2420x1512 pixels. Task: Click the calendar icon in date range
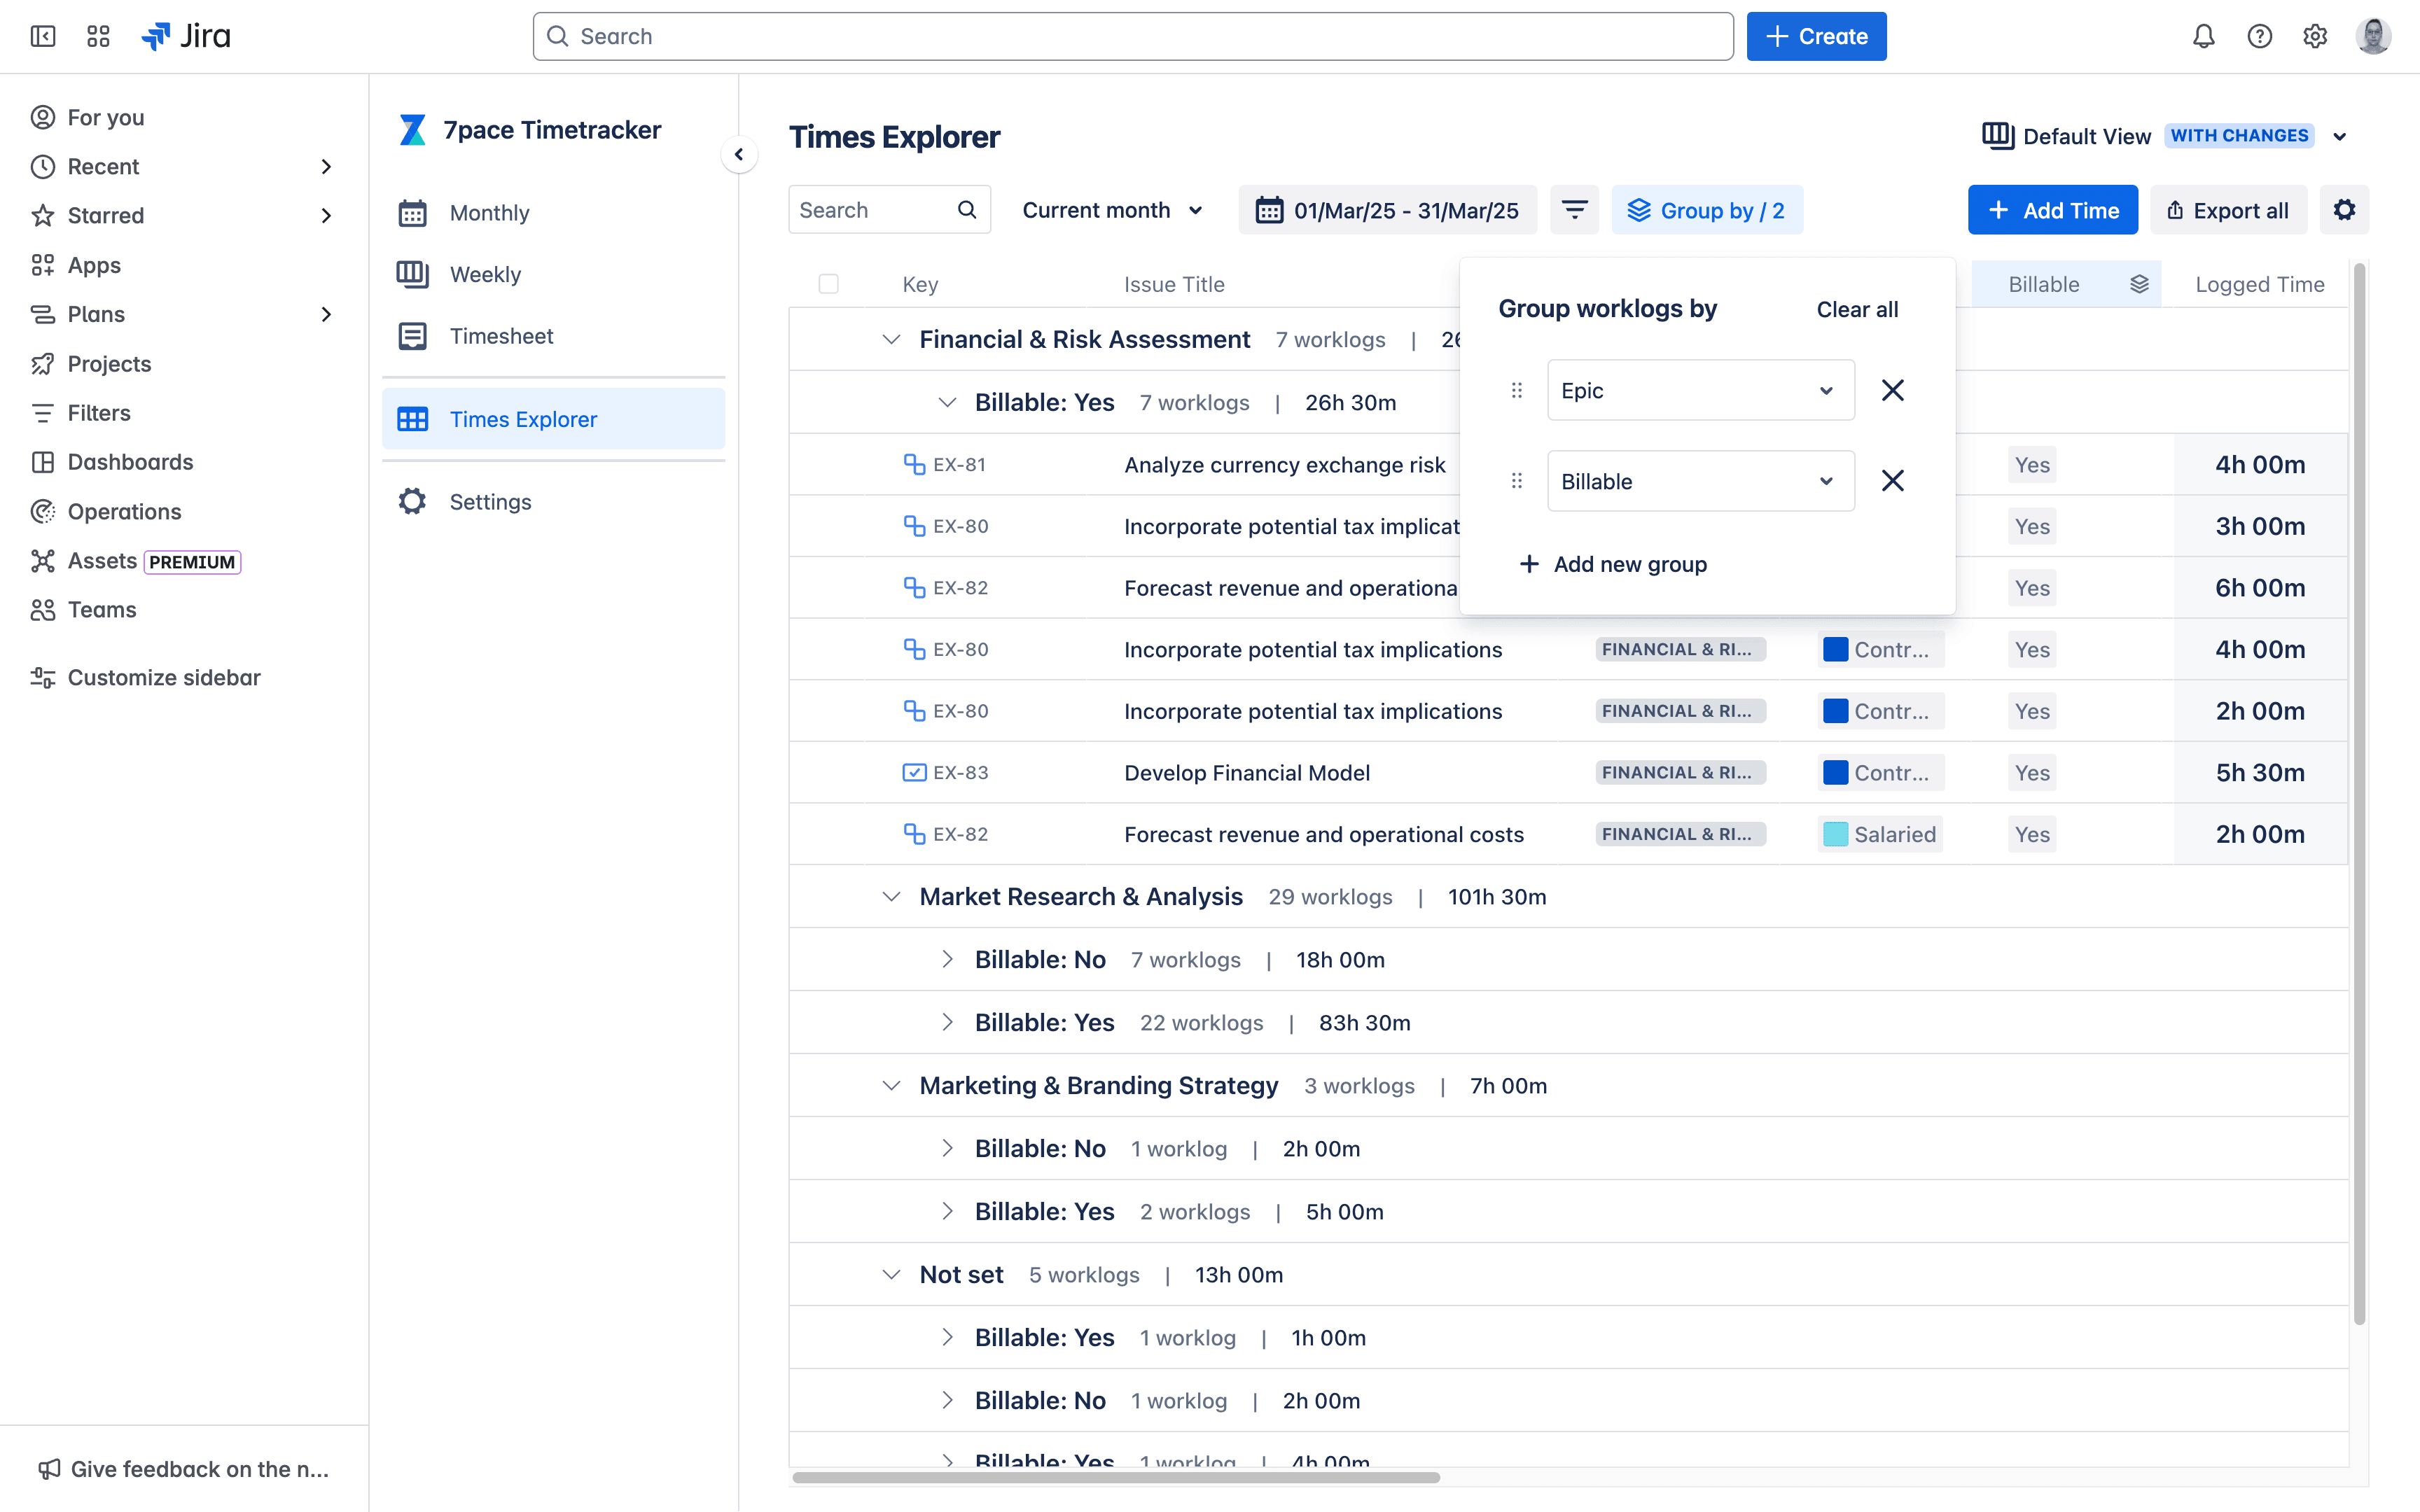coord(1270,210)
